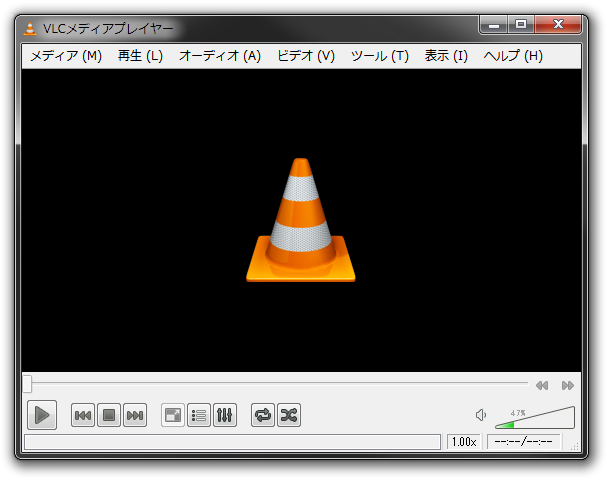Mute audio with speaker icon
Screen dimensions: 607x478
tap(480, 415)
